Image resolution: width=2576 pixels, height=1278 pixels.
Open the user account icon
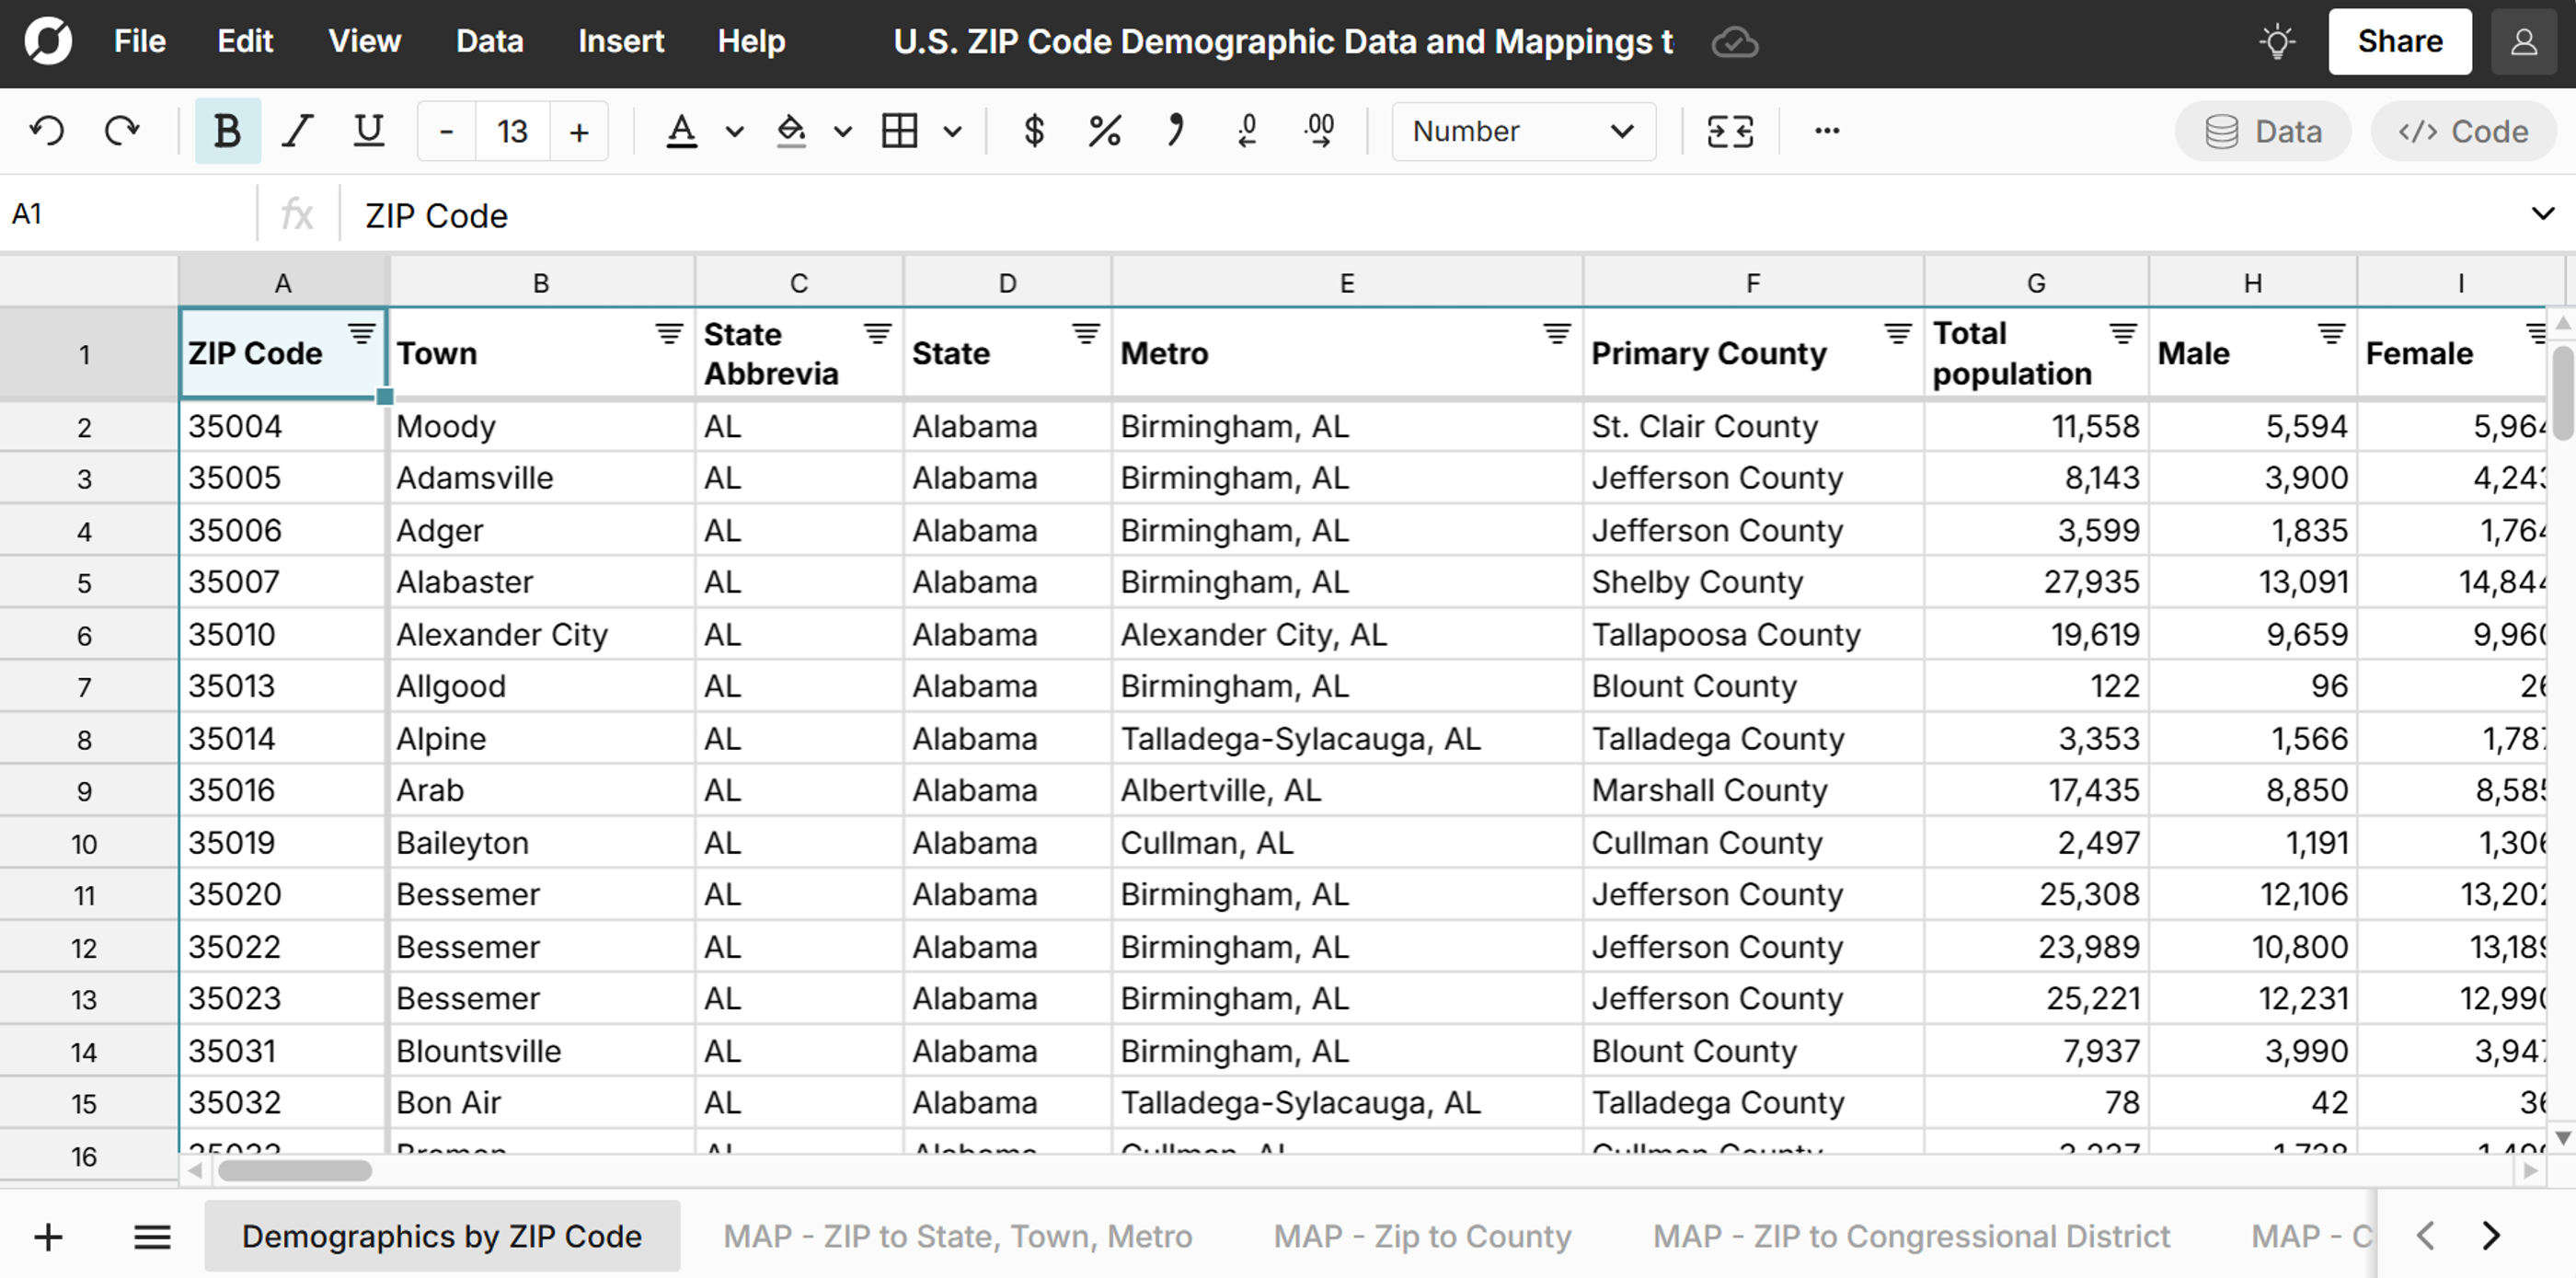(2524, 42)
